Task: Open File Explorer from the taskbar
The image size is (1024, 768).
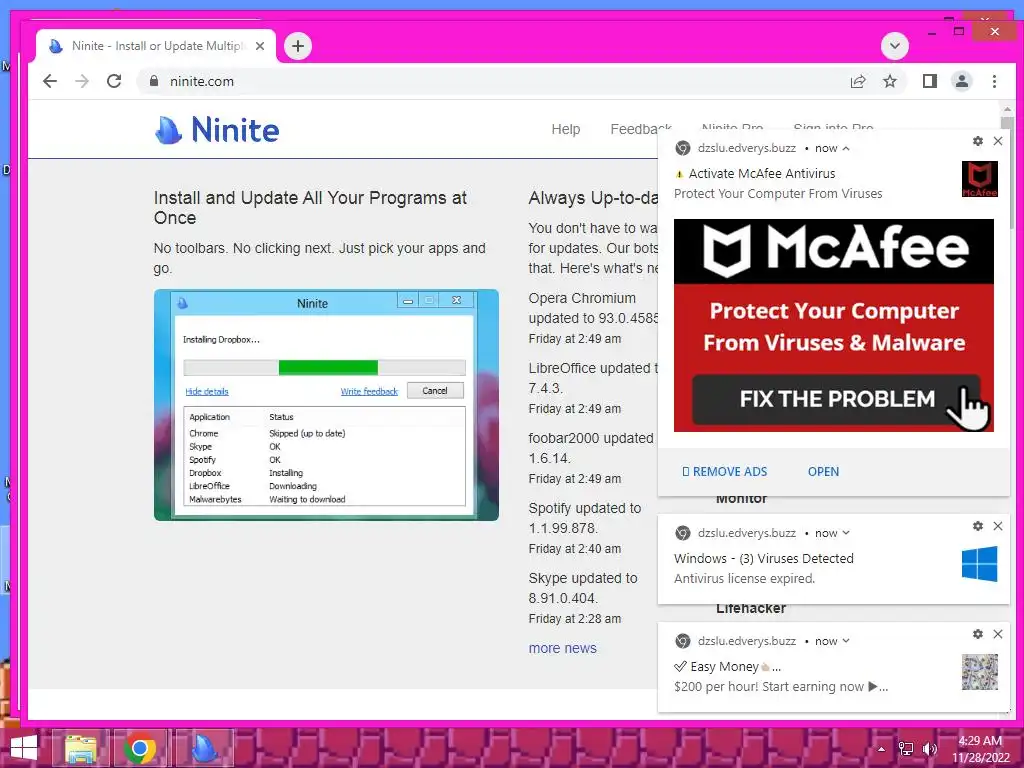Action: pyautogui.click(x=80, y=748)
